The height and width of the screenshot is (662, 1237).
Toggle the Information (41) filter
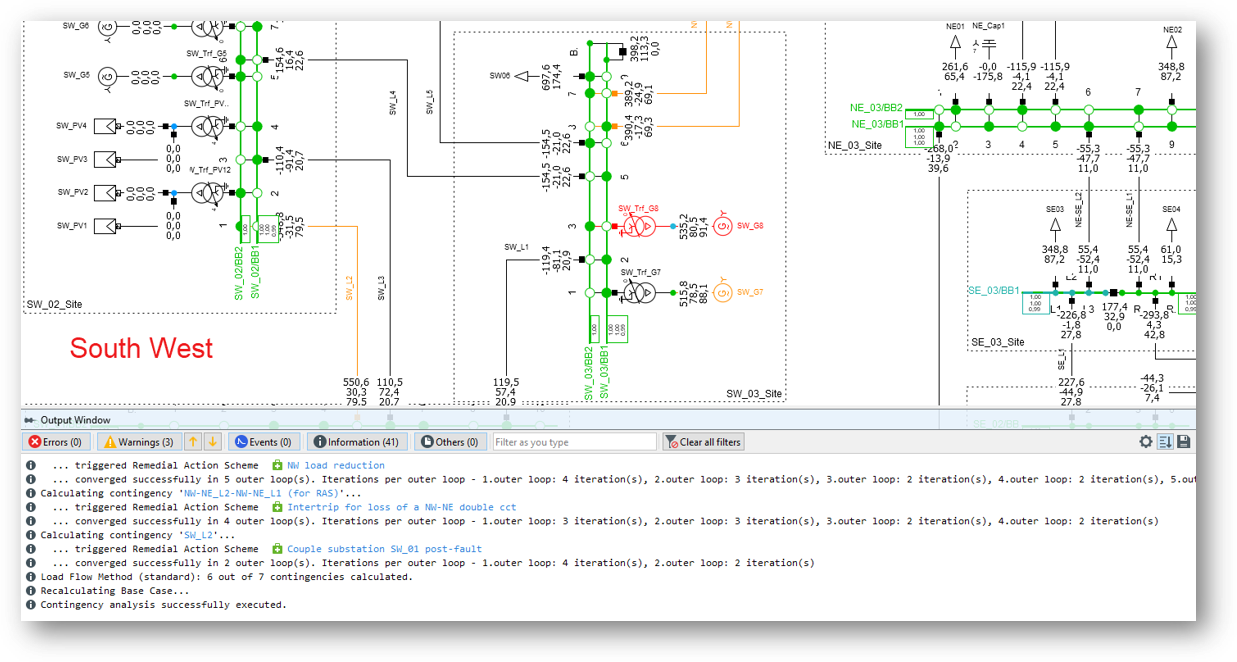tap(357, 442)
